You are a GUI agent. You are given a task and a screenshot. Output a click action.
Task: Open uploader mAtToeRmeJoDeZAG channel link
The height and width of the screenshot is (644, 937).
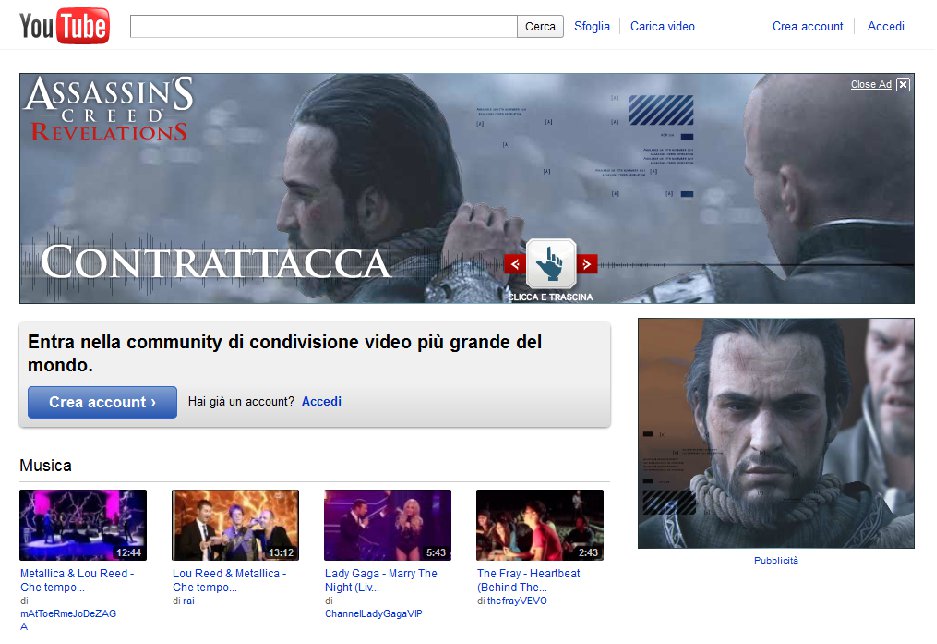(x=68, y=620)
